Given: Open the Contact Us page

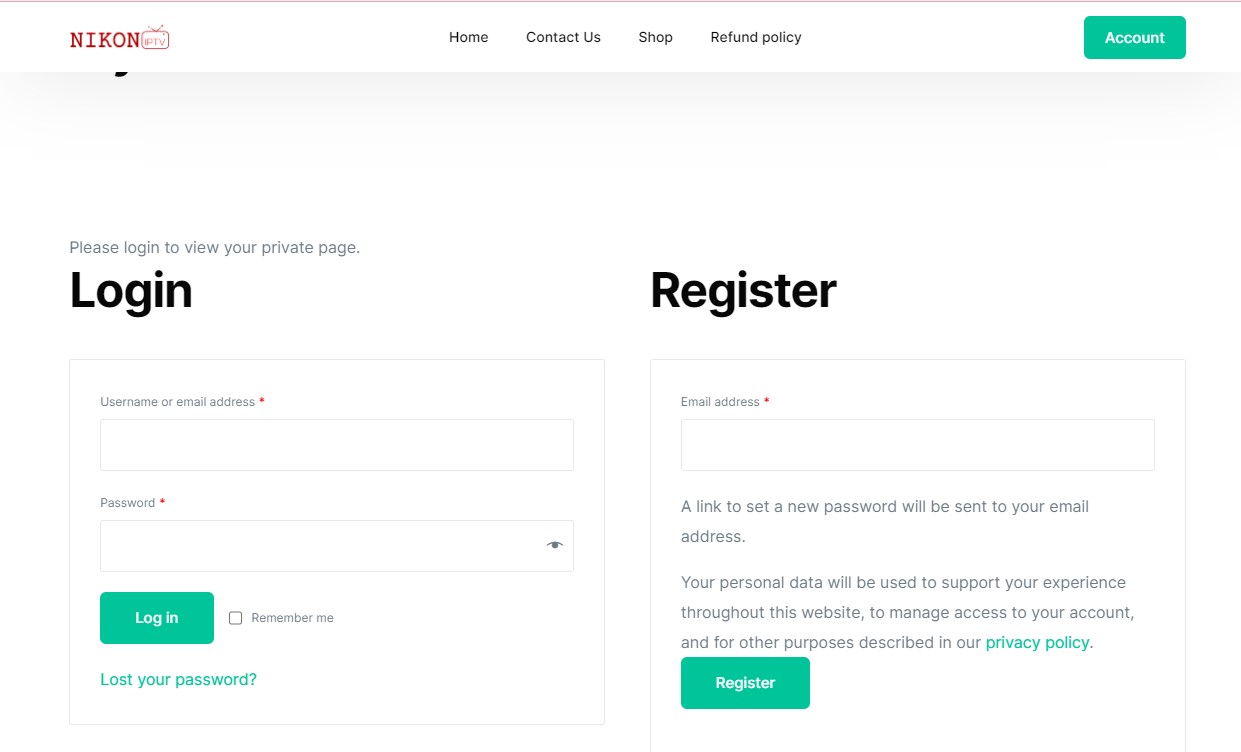Looking at the screenshot, I should click(x=563, y=37).
